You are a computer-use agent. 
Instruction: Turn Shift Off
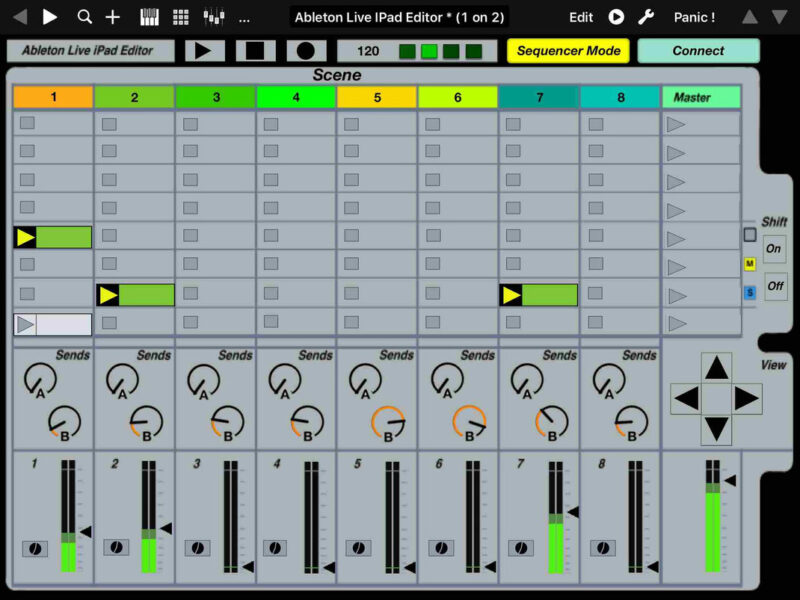(774, 285)
